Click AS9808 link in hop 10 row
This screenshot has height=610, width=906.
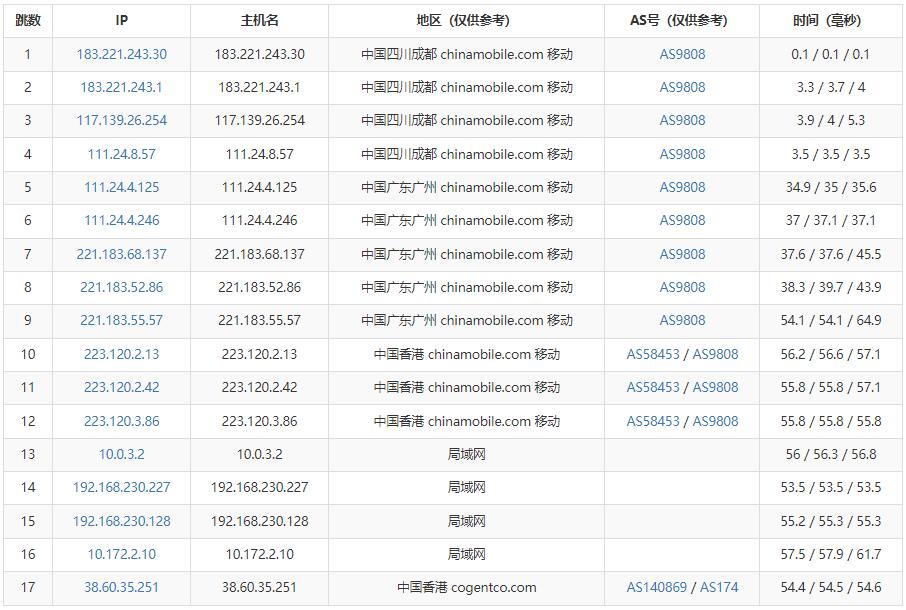715,354
